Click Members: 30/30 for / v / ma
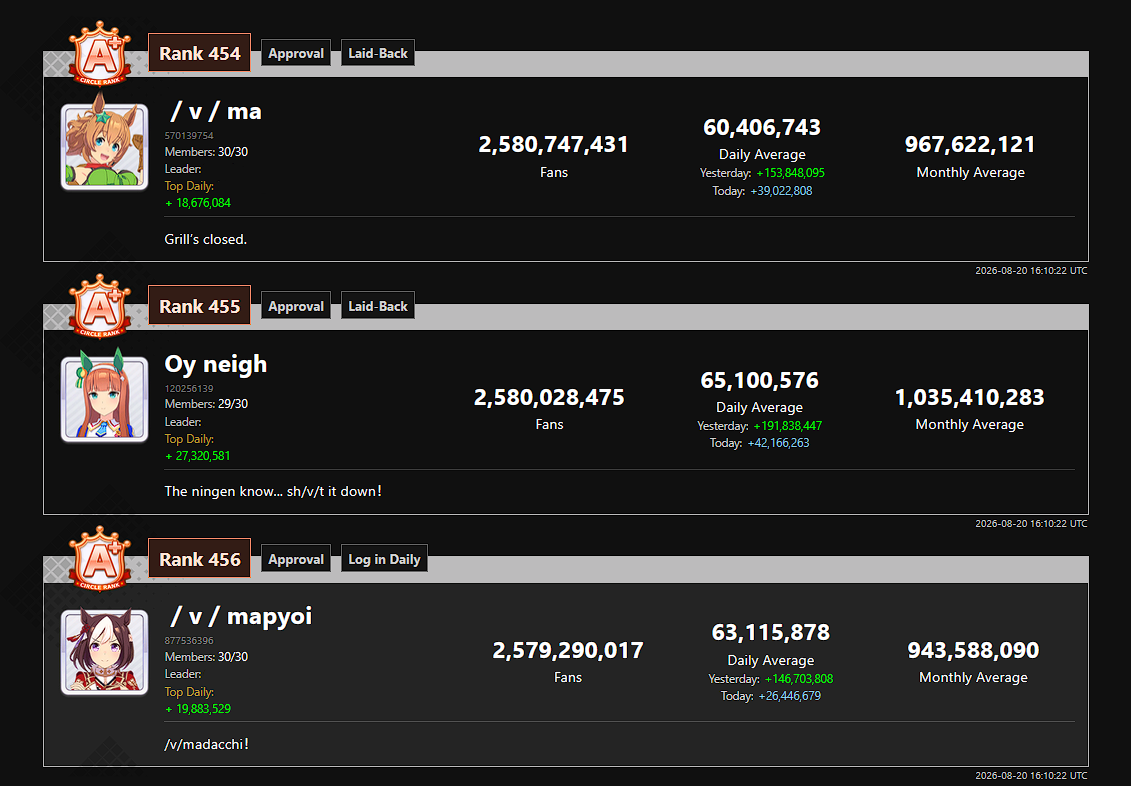 click(206, 151)
